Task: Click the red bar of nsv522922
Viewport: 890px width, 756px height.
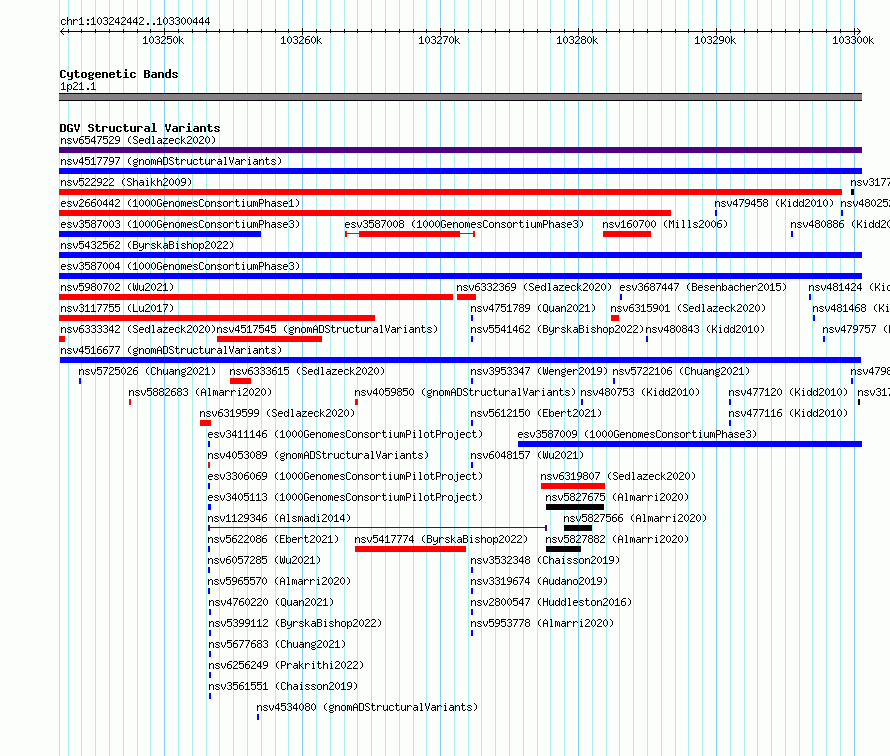Action: point(450,192)
